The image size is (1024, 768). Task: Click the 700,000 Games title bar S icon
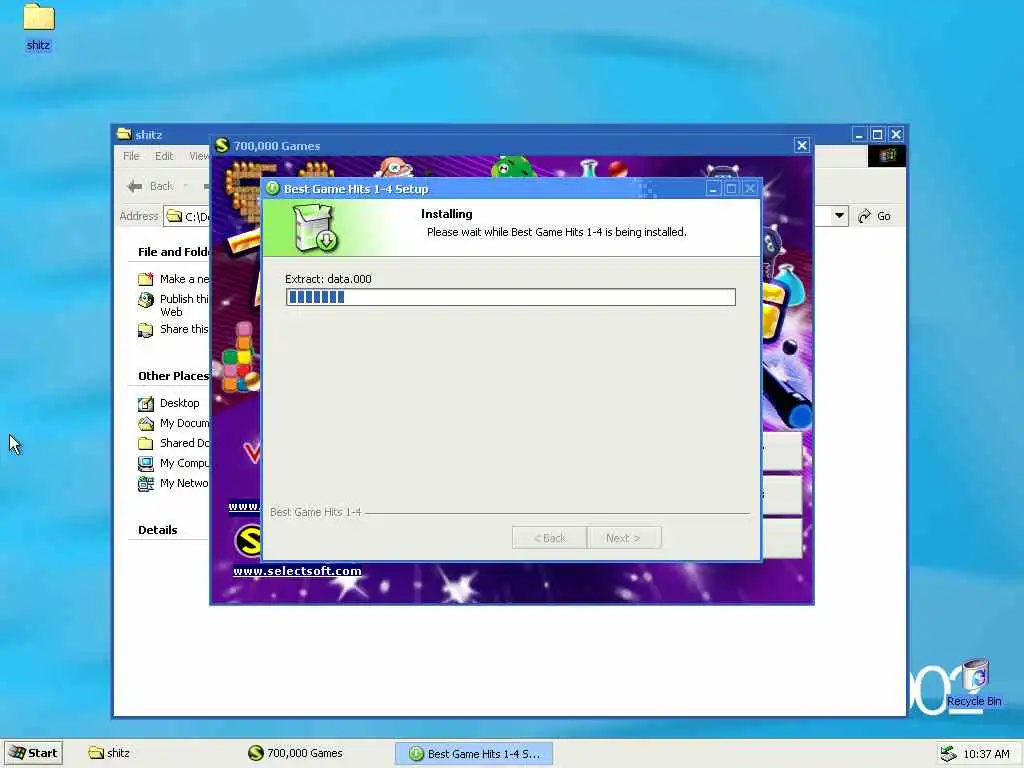222,145
